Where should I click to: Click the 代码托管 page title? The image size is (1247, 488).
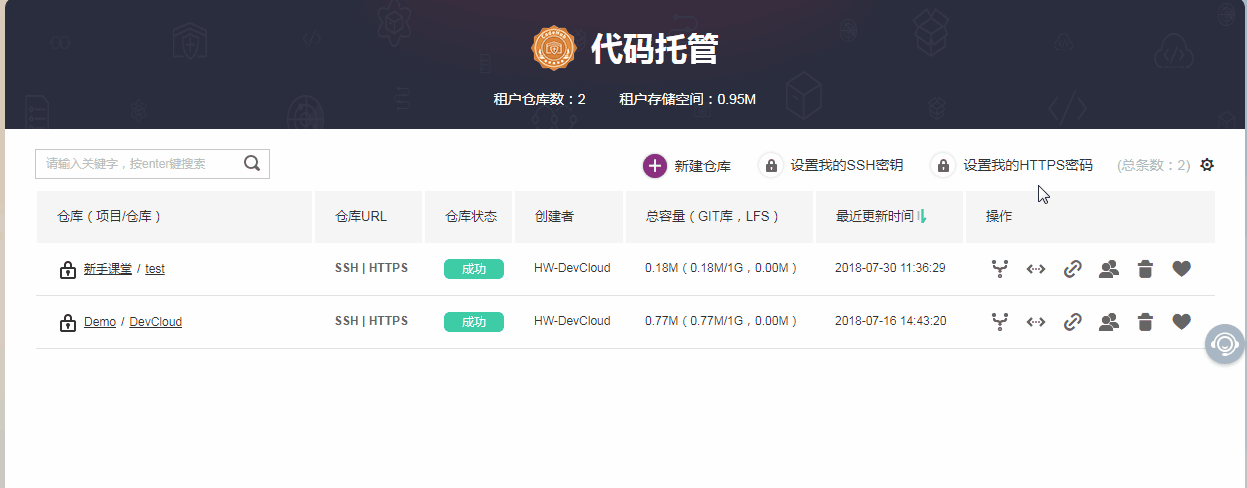(654, 49)
